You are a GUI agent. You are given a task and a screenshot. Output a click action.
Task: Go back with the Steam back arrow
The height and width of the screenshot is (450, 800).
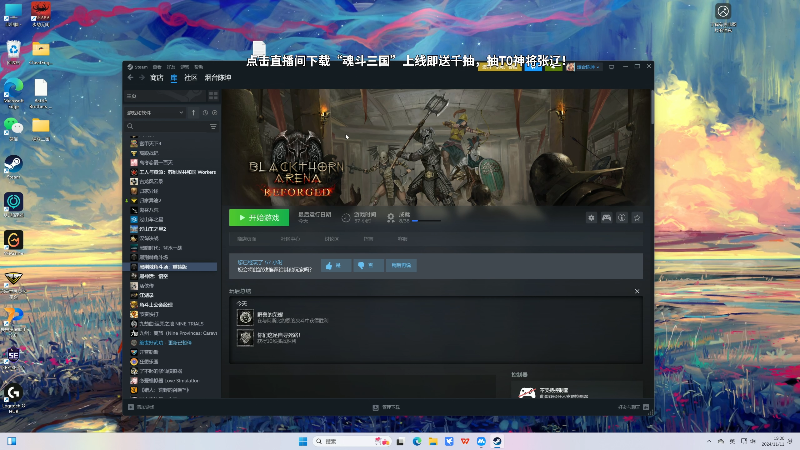click(x=131, y=78)
